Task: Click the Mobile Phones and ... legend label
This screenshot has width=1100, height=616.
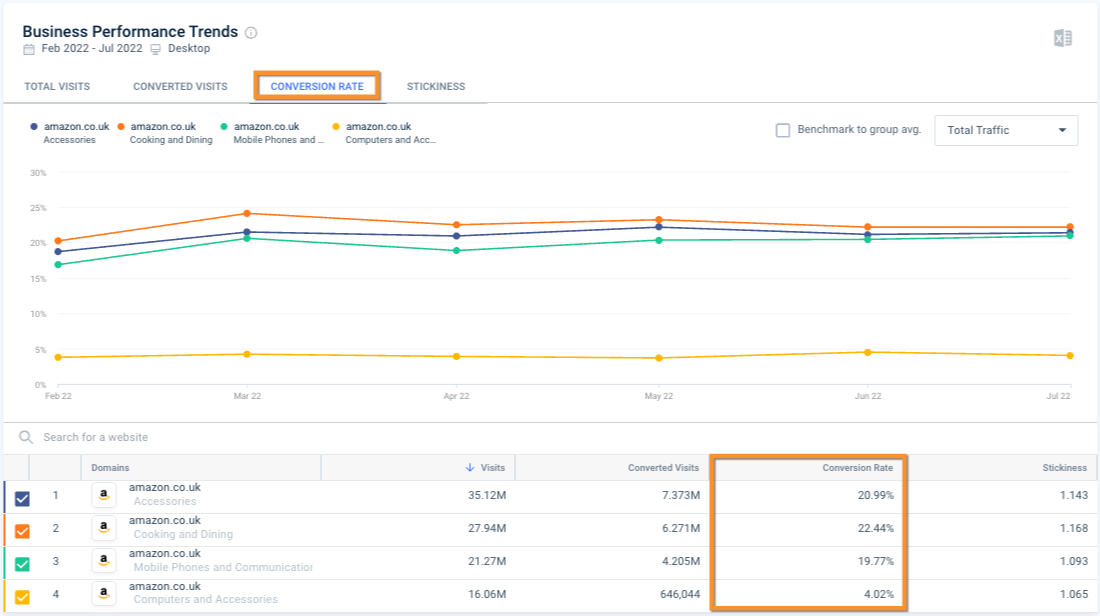Action: 279,140
